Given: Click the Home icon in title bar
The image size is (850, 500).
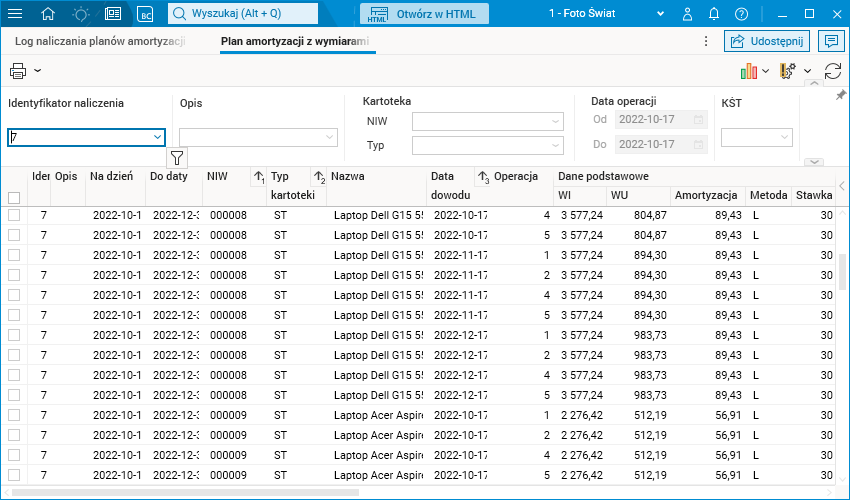Looking at the screenshot, I should pos(48,14).
